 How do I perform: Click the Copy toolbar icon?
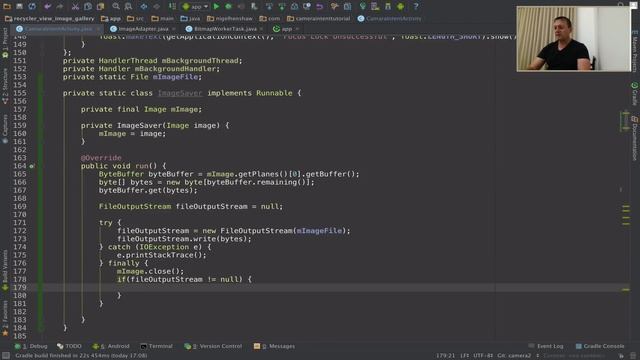88,6
